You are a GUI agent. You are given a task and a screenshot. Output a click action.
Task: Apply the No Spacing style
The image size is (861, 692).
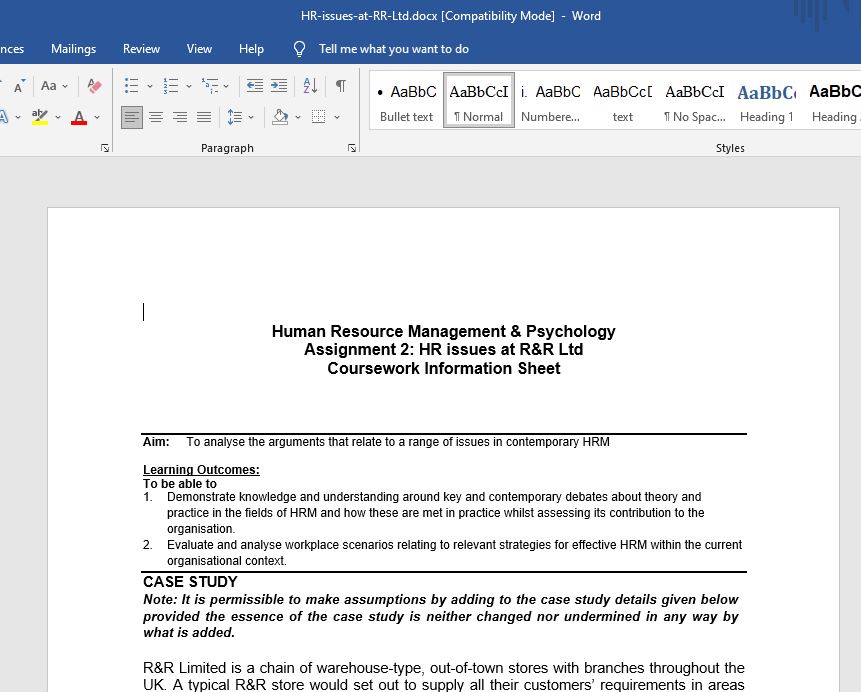(695, 101)
